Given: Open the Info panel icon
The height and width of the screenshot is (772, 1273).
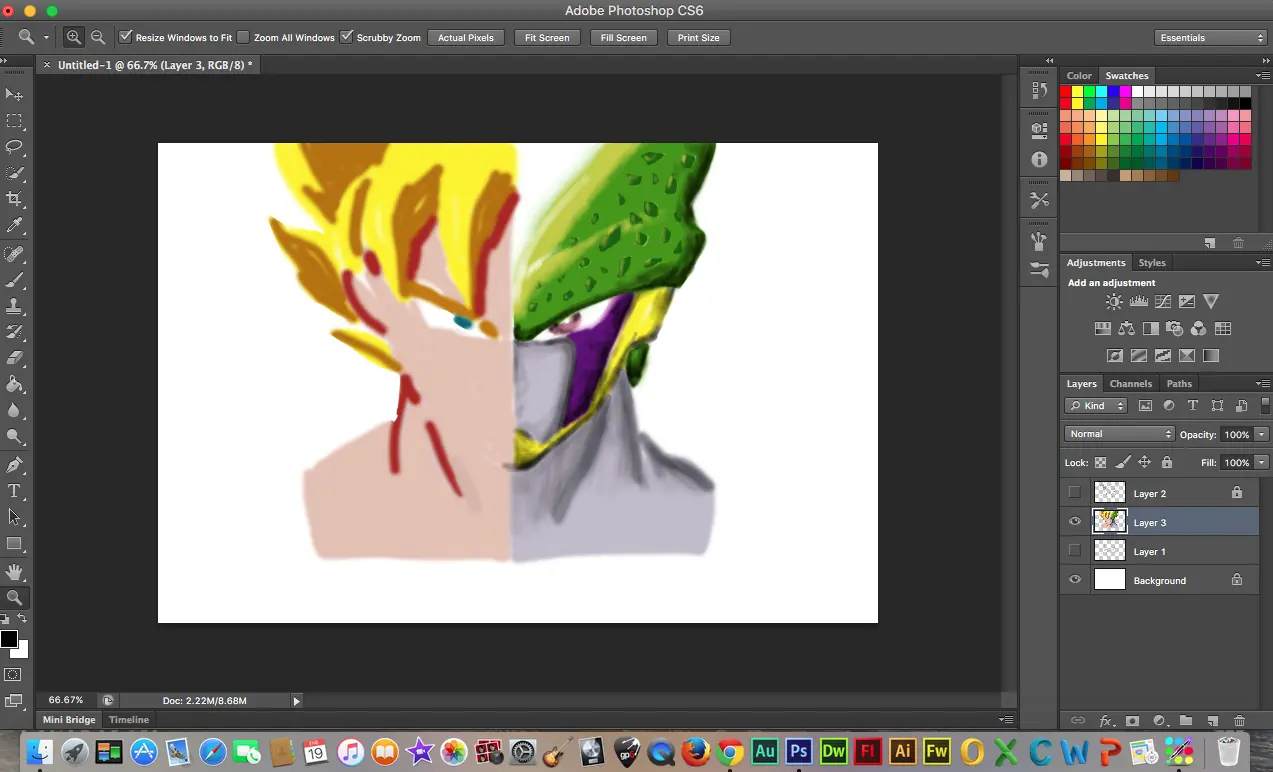Looking at the screenshot, I should 1039,159.
